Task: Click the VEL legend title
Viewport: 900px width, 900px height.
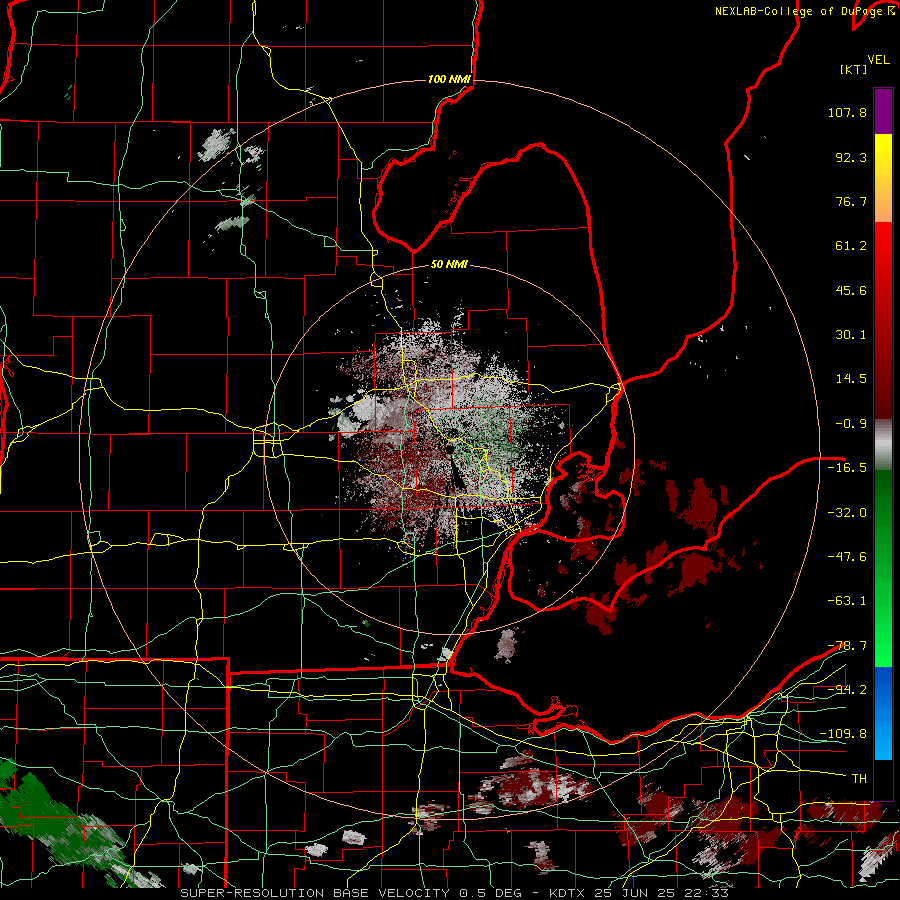Action: pos(878,60)
